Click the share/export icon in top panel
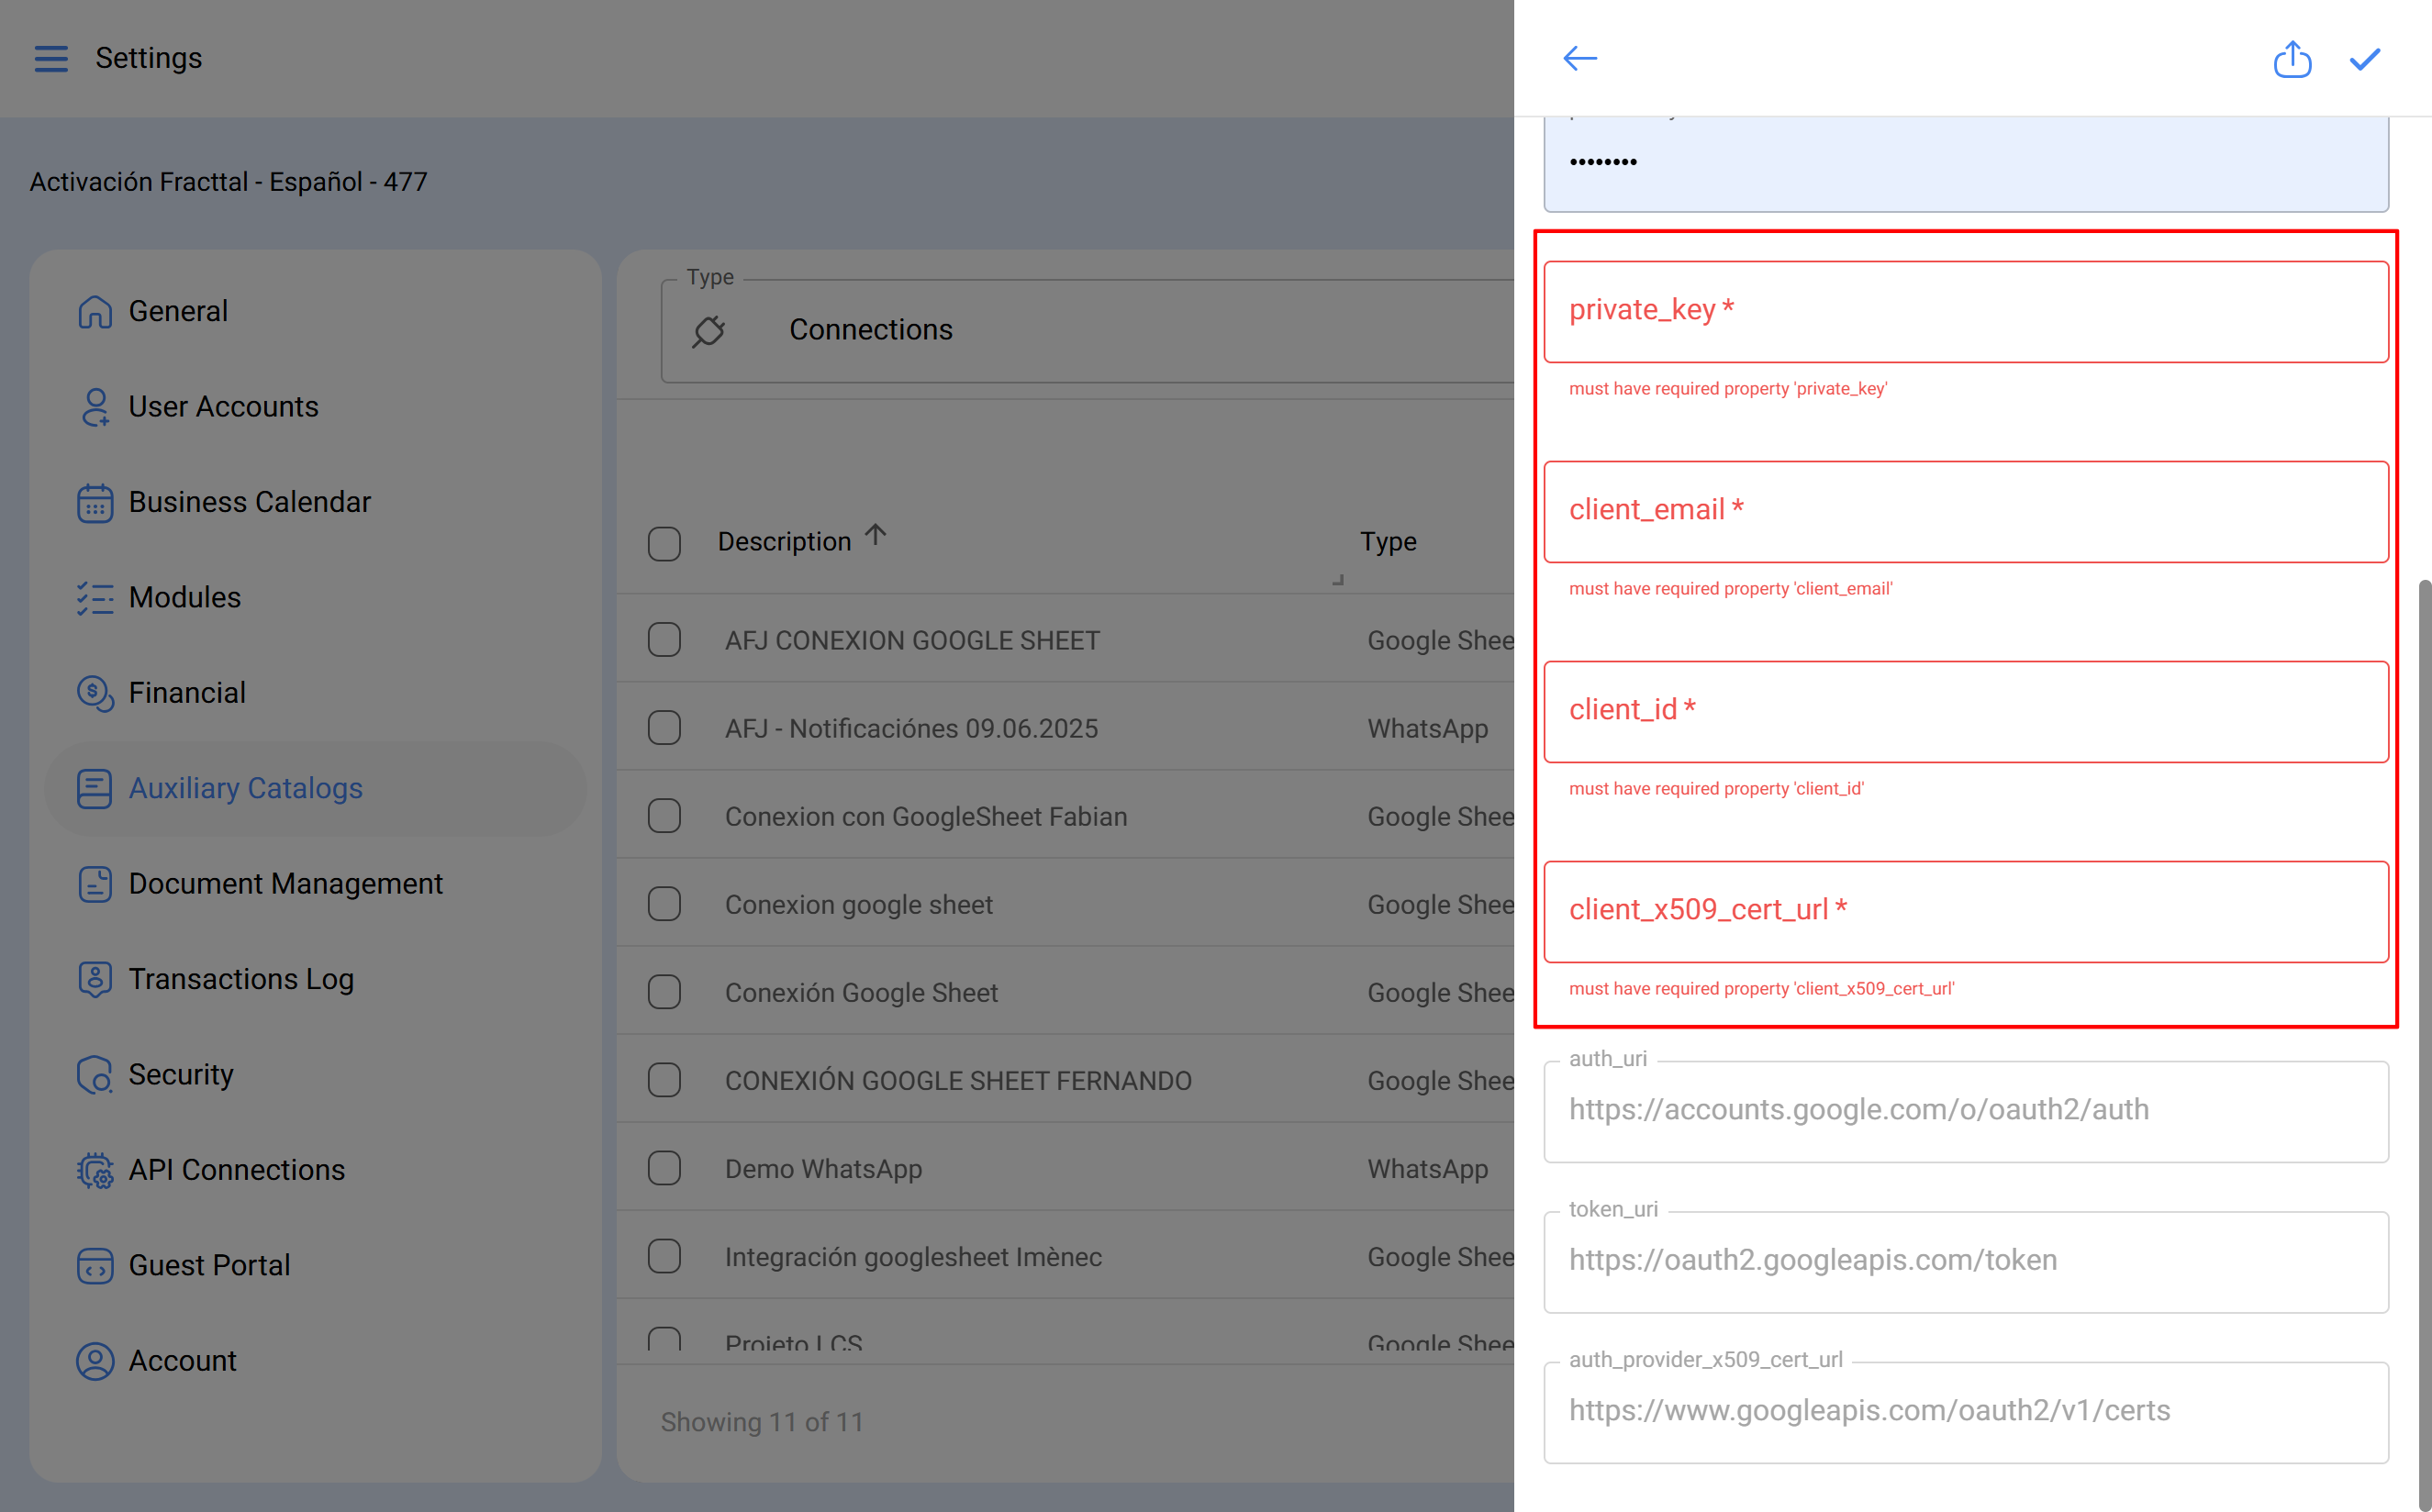2432x1512 pixels. (x=2293, y=59)
